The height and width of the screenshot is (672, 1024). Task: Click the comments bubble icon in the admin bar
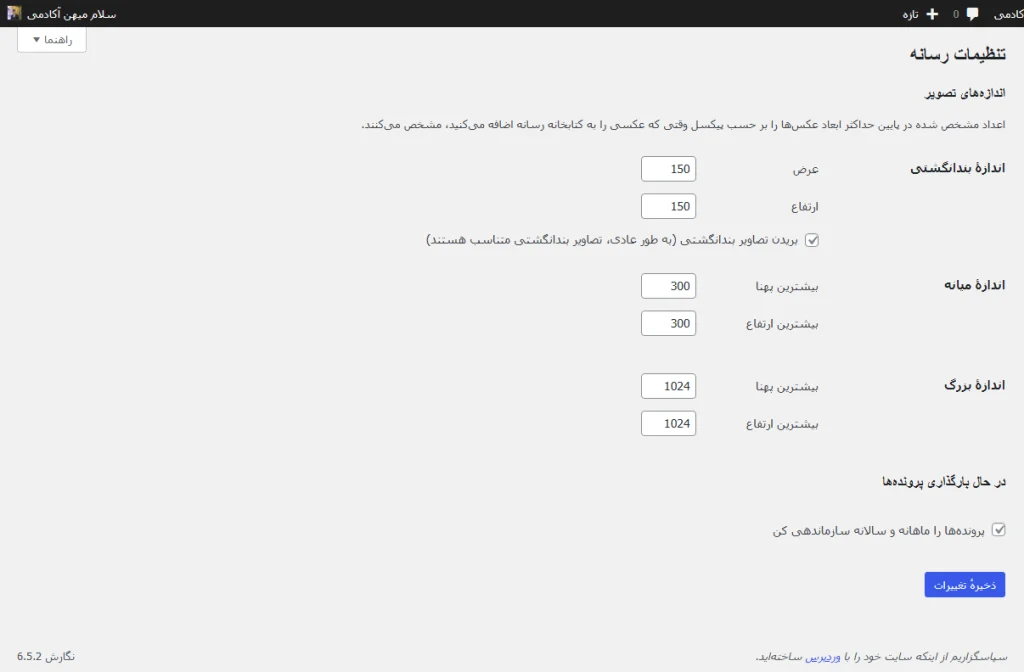click(971, 14)
